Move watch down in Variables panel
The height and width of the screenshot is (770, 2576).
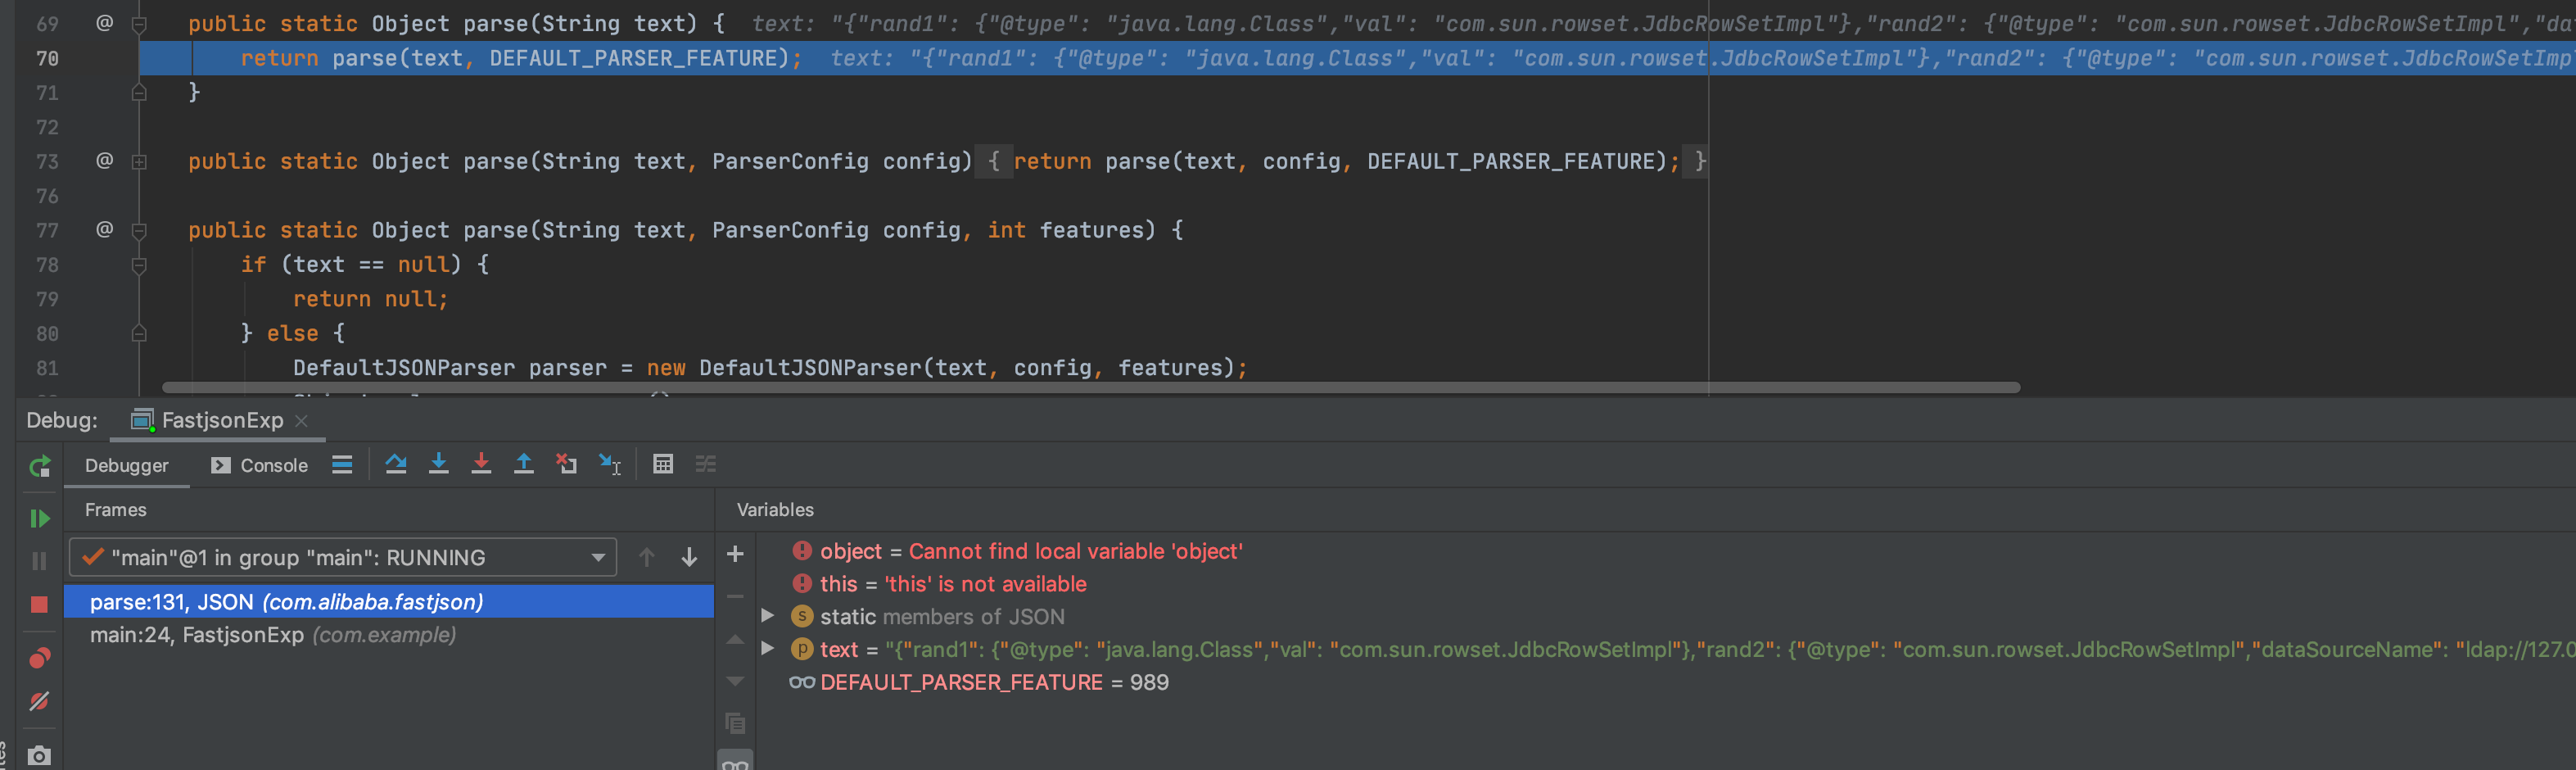(x=735, y=681)
